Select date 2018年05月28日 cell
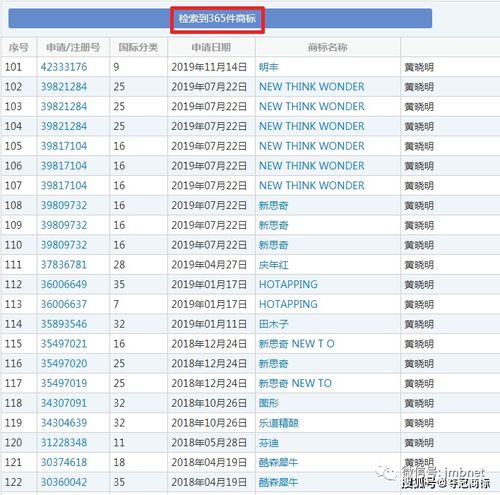Viewport: 500px width, 495px height. point(209,443)
